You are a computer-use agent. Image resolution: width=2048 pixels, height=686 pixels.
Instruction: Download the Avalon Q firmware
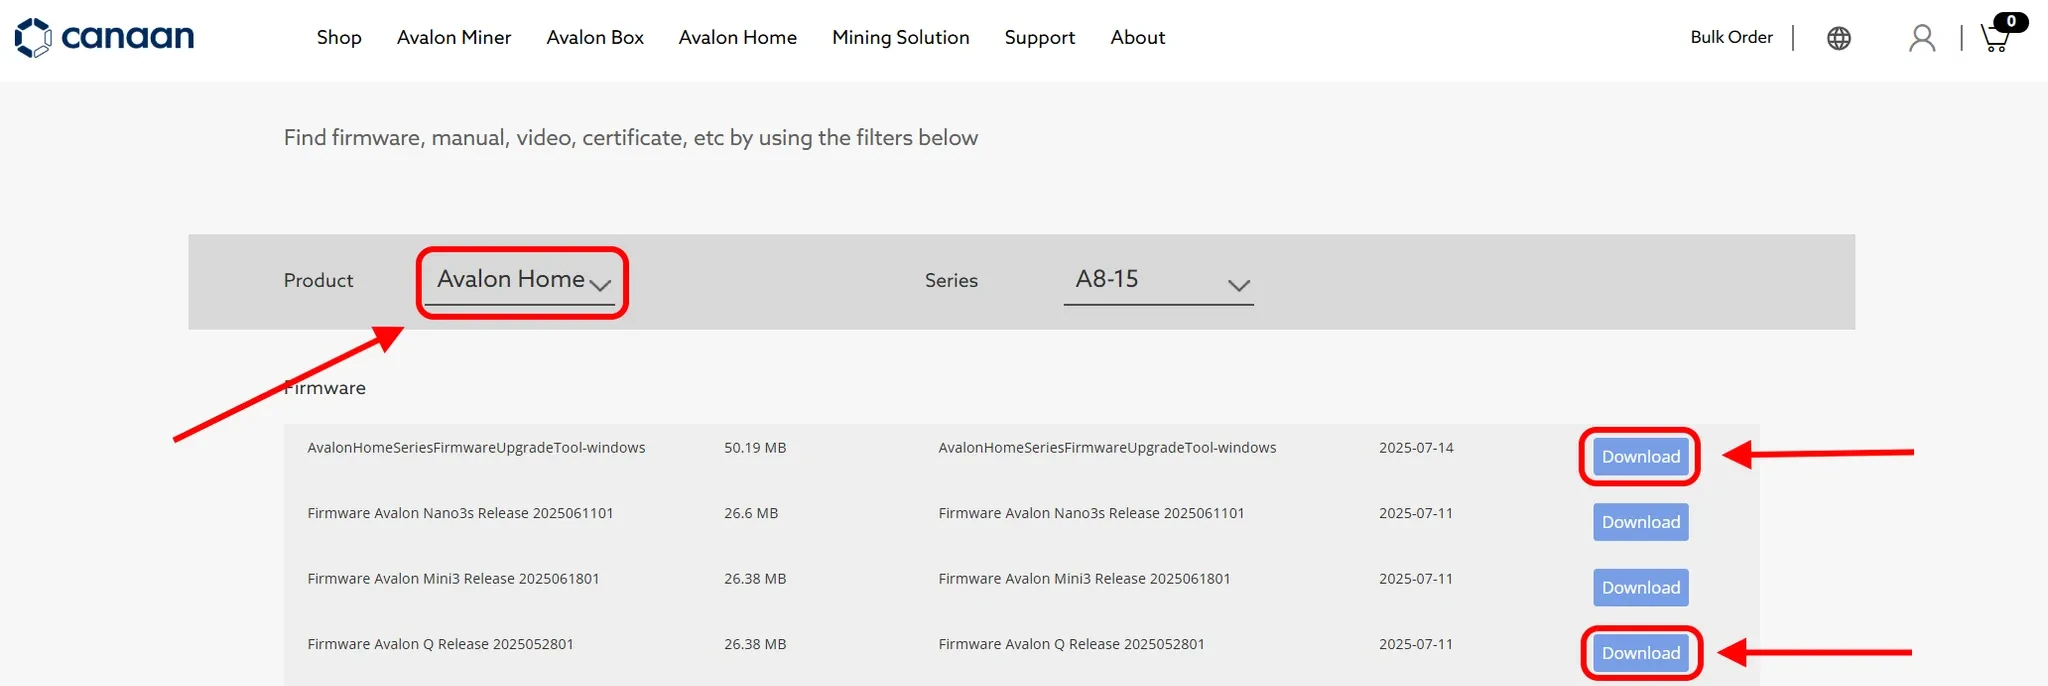coord(1640,653)
